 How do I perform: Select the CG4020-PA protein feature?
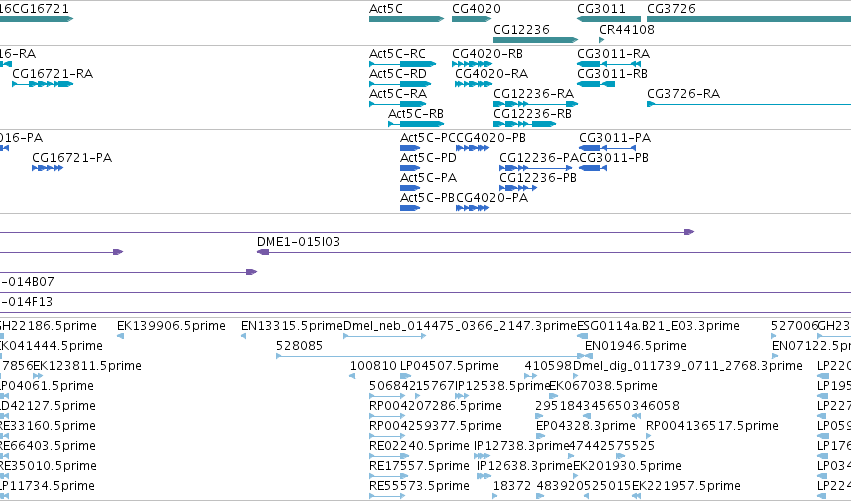pyautogui.click(x=472, y=208)
